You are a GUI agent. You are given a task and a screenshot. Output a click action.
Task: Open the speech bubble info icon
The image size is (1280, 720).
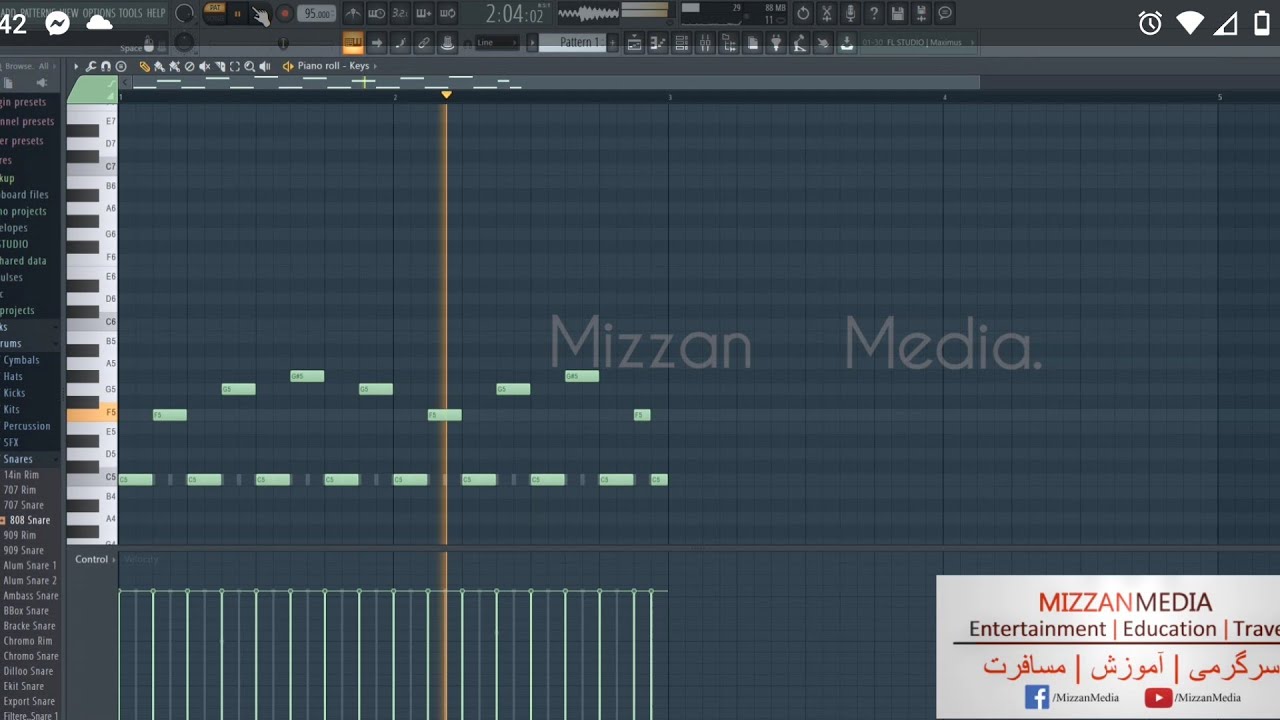(x=945, y=13)
